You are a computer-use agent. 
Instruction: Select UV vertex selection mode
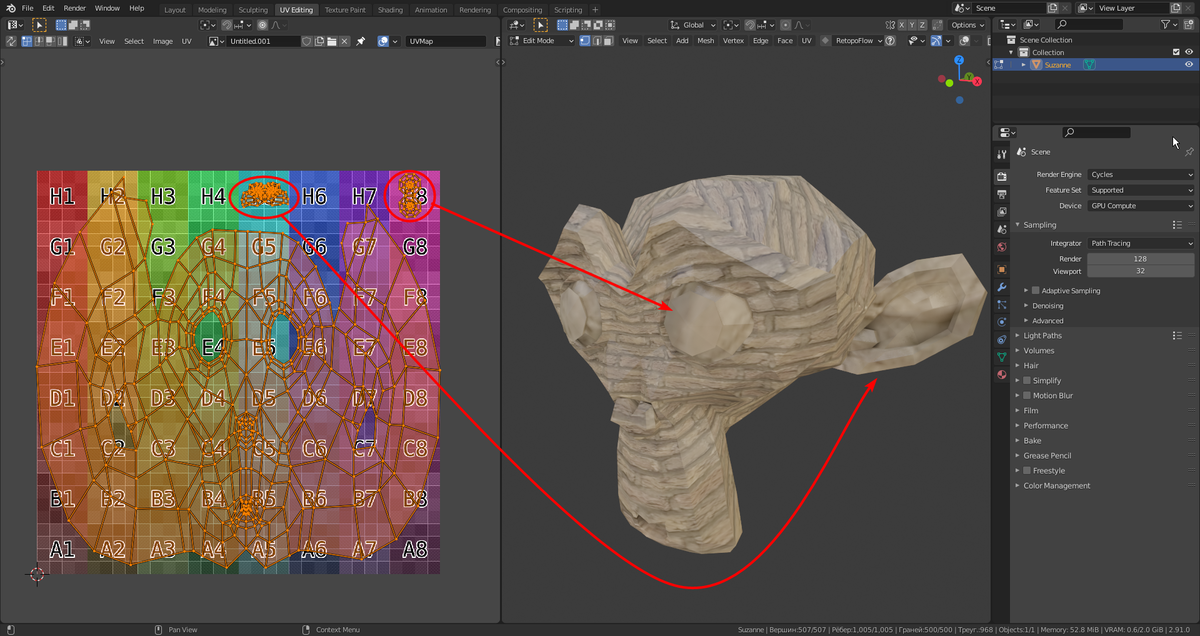[x=27, y=41]
